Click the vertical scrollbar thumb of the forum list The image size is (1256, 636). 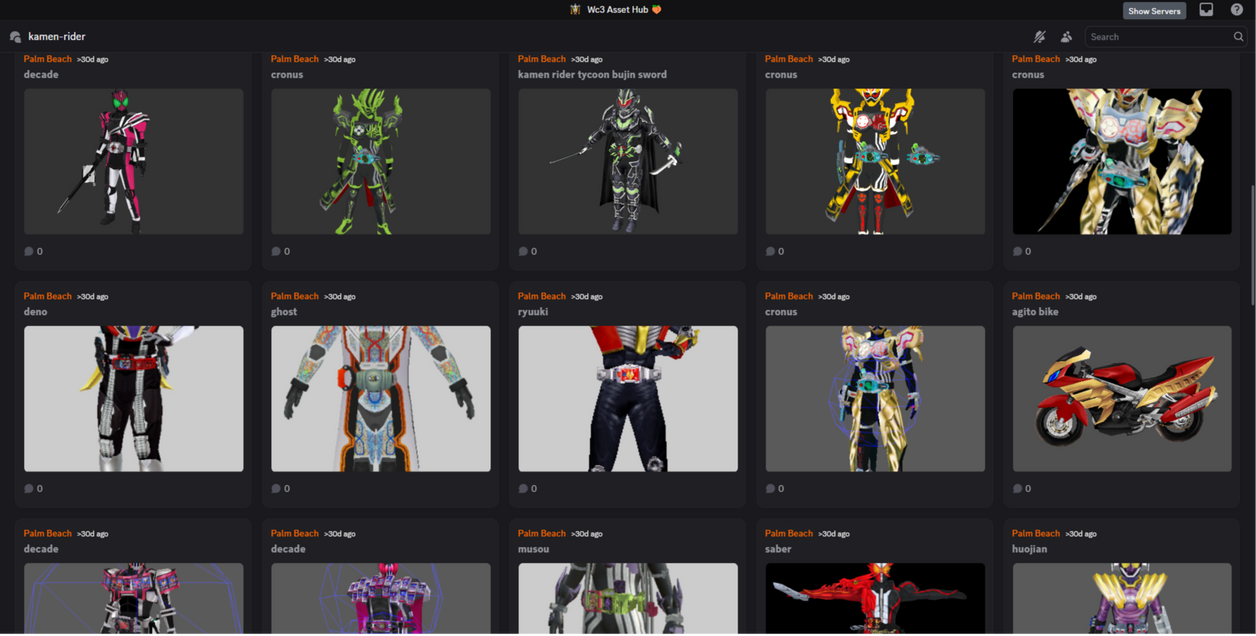pos(1251,245)
